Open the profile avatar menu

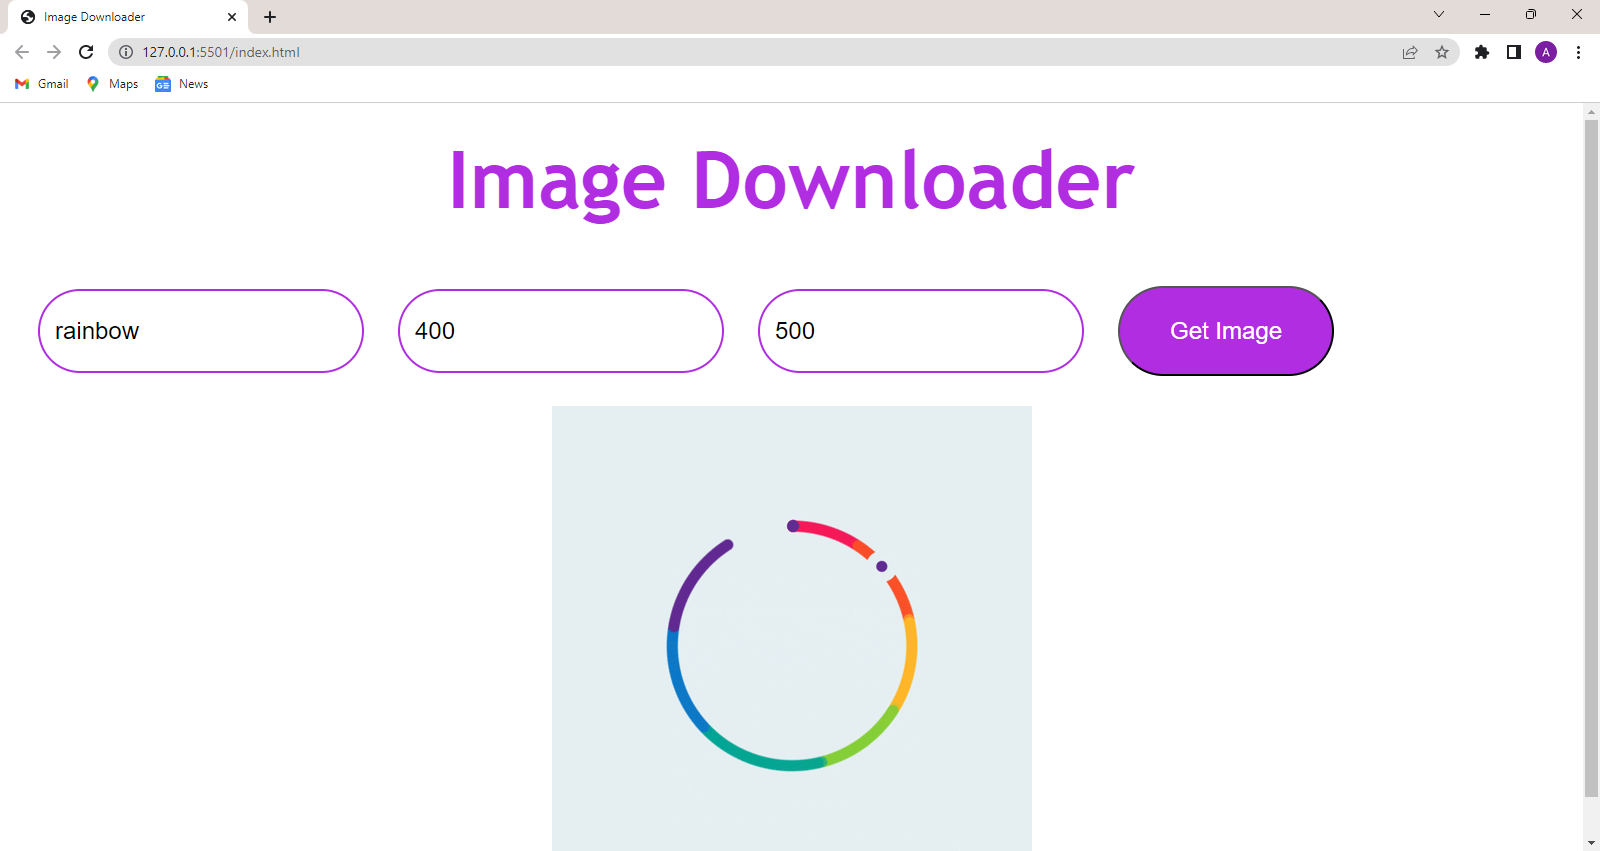[x=1546, y=52]
